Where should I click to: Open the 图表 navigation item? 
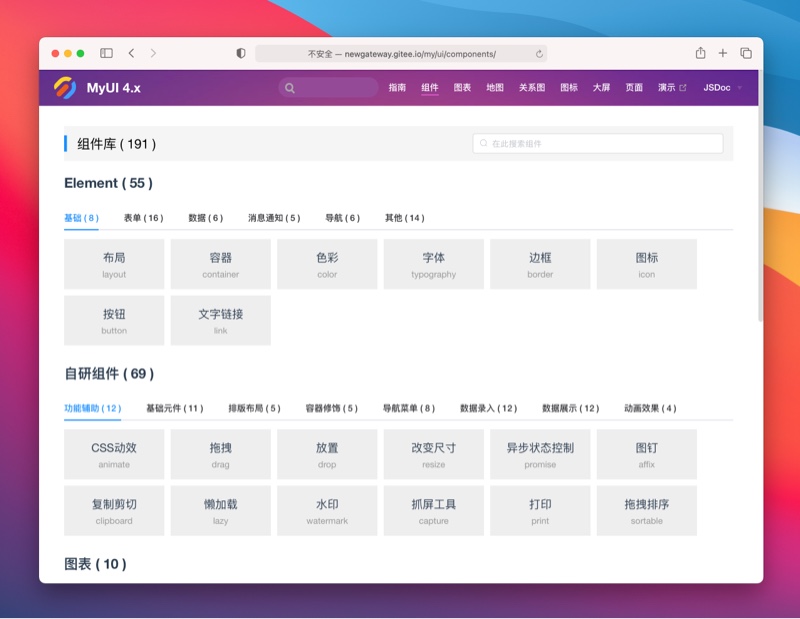tap(462, 87)
